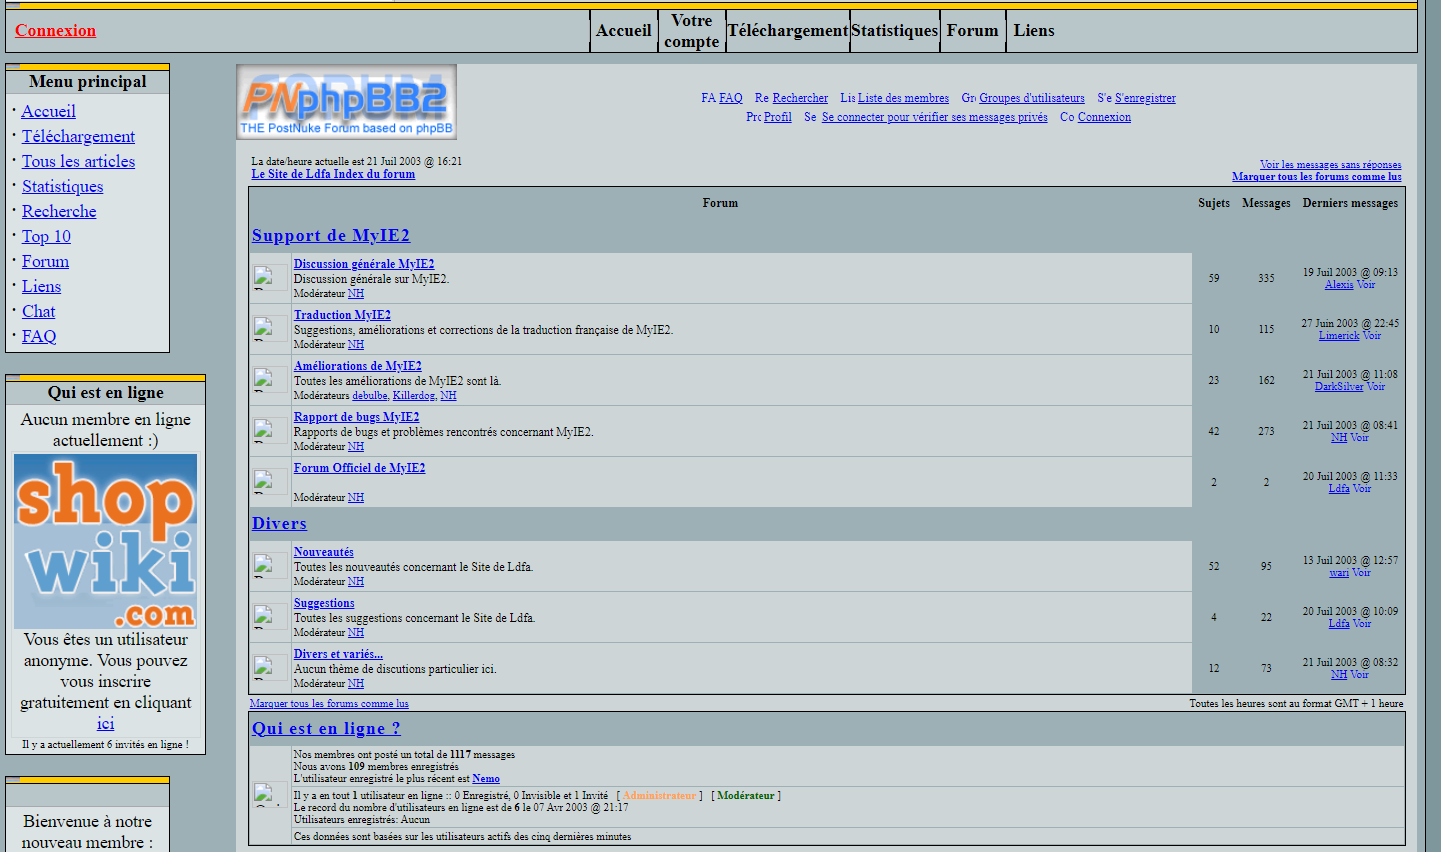Open Le Site de Ldfa Index du forum

[x=333, y=174]
